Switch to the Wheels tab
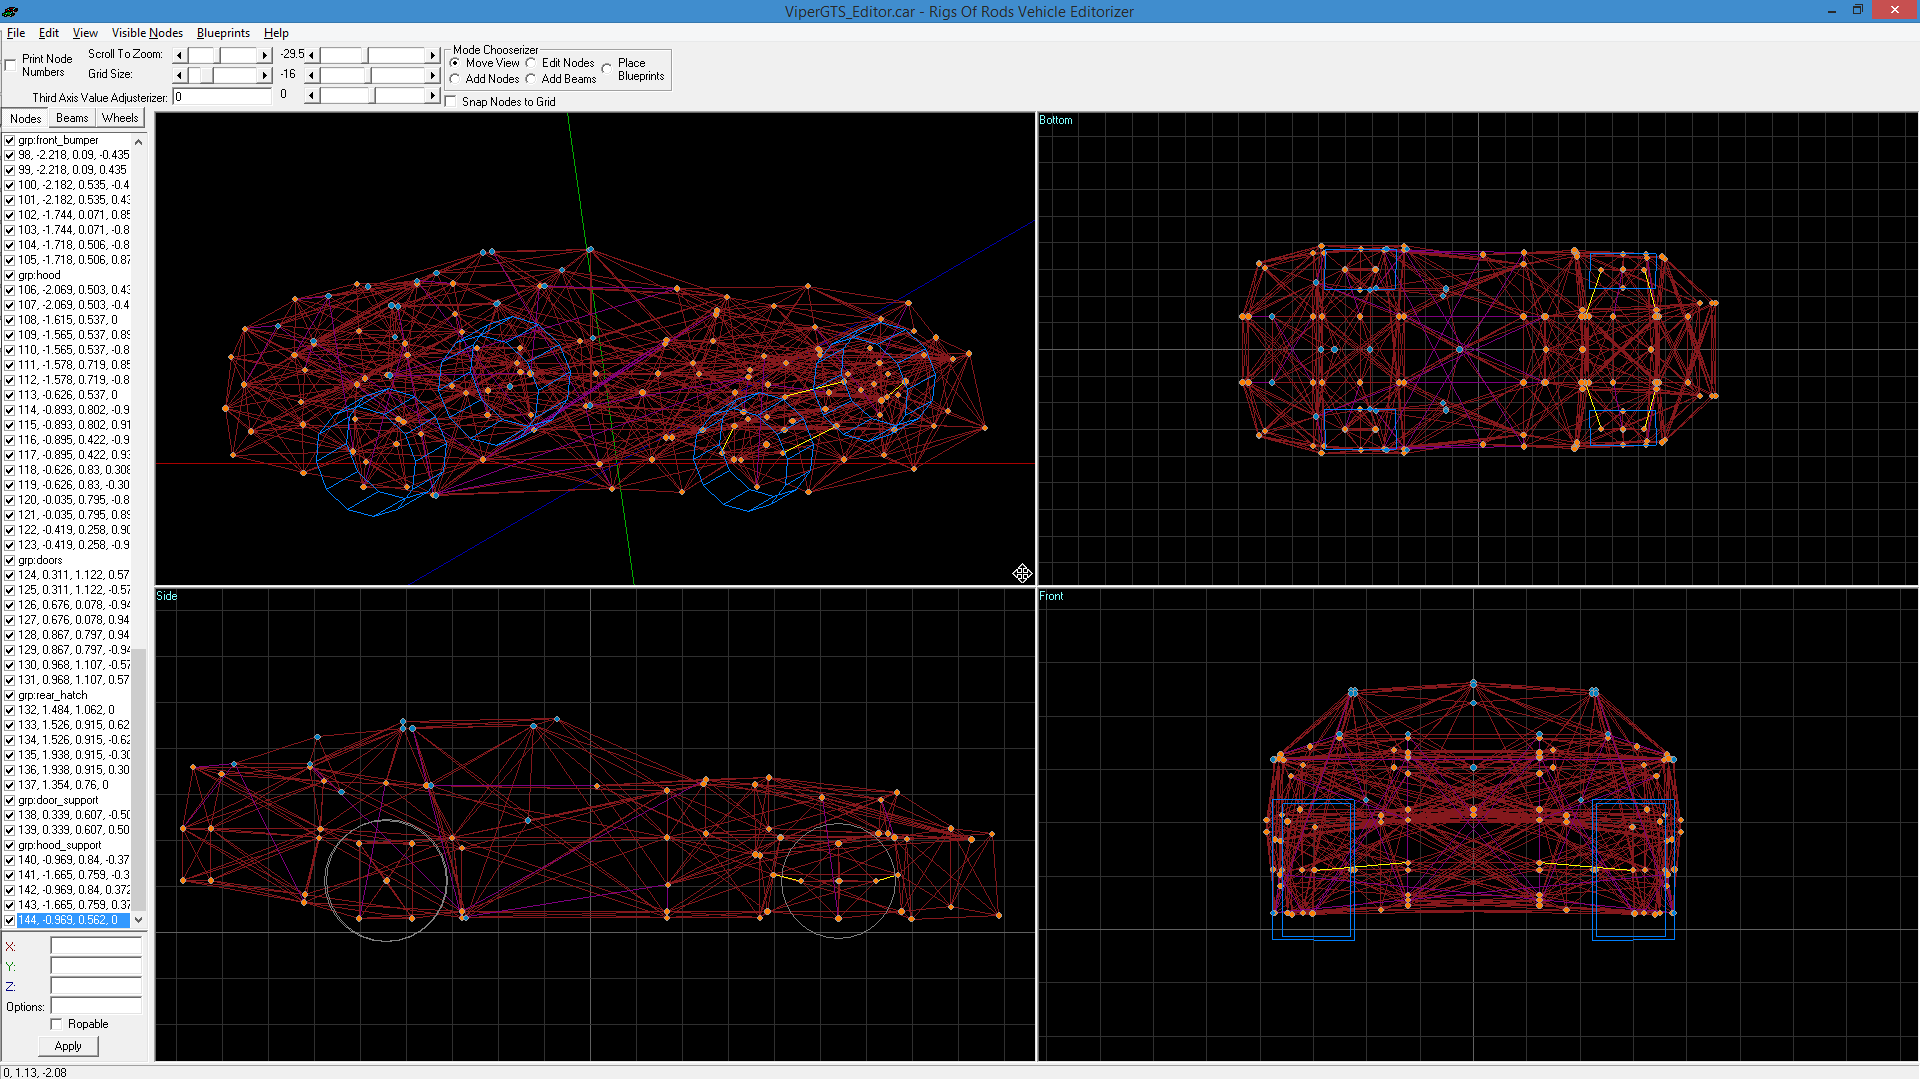The image size is (1920, 1080). (120, 118)
